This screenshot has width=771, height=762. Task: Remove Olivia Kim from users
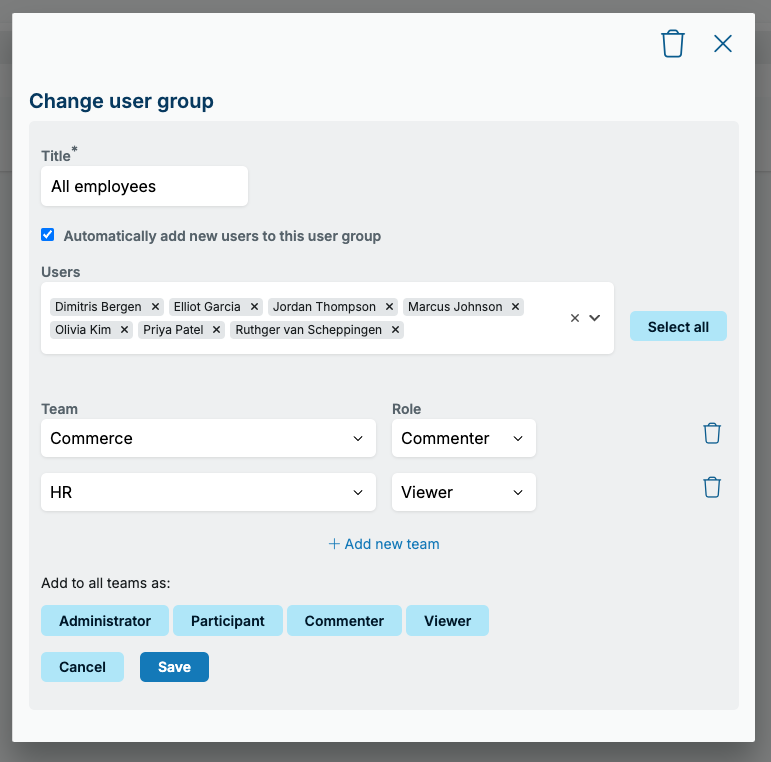[124, 330]
